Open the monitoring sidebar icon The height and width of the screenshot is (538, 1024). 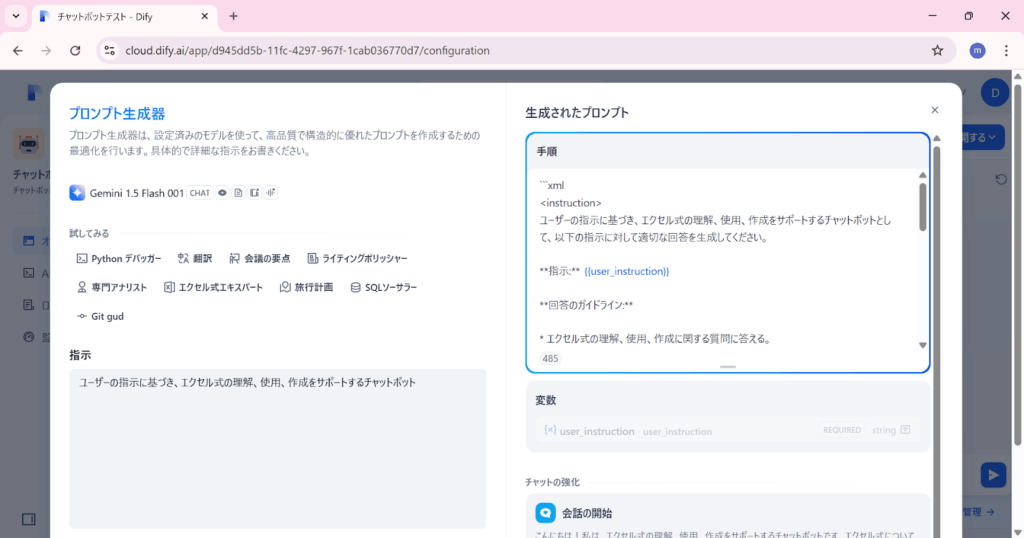coord(29,337)
